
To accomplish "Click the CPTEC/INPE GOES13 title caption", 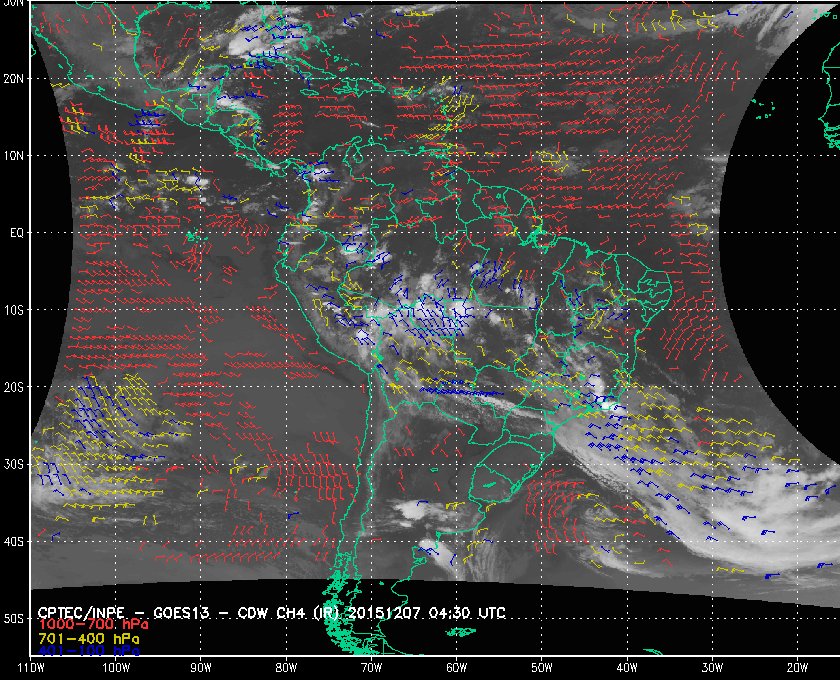I will coord(272,612).
